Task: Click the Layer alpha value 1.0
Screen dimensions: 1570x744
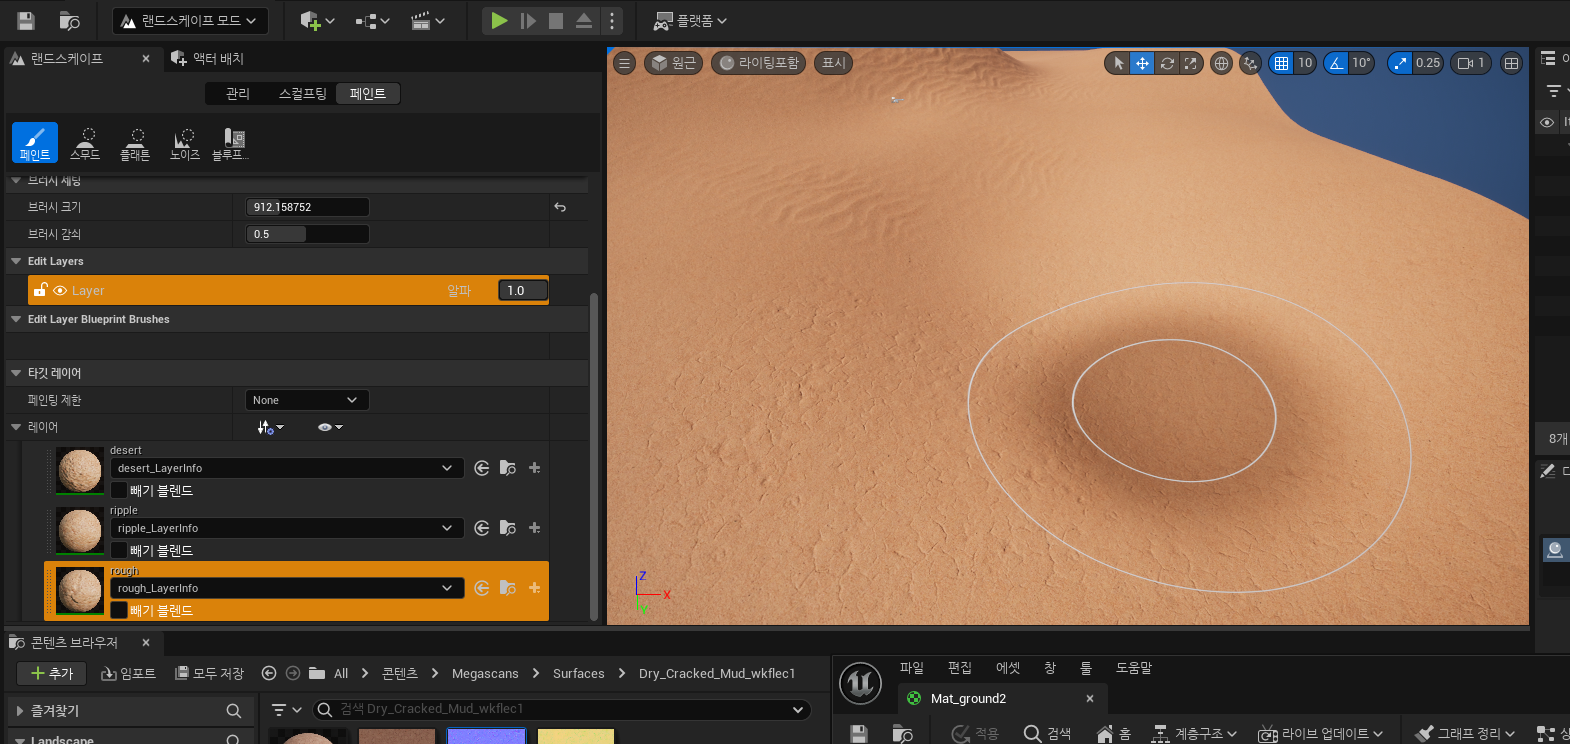Action: pos(523,290)
